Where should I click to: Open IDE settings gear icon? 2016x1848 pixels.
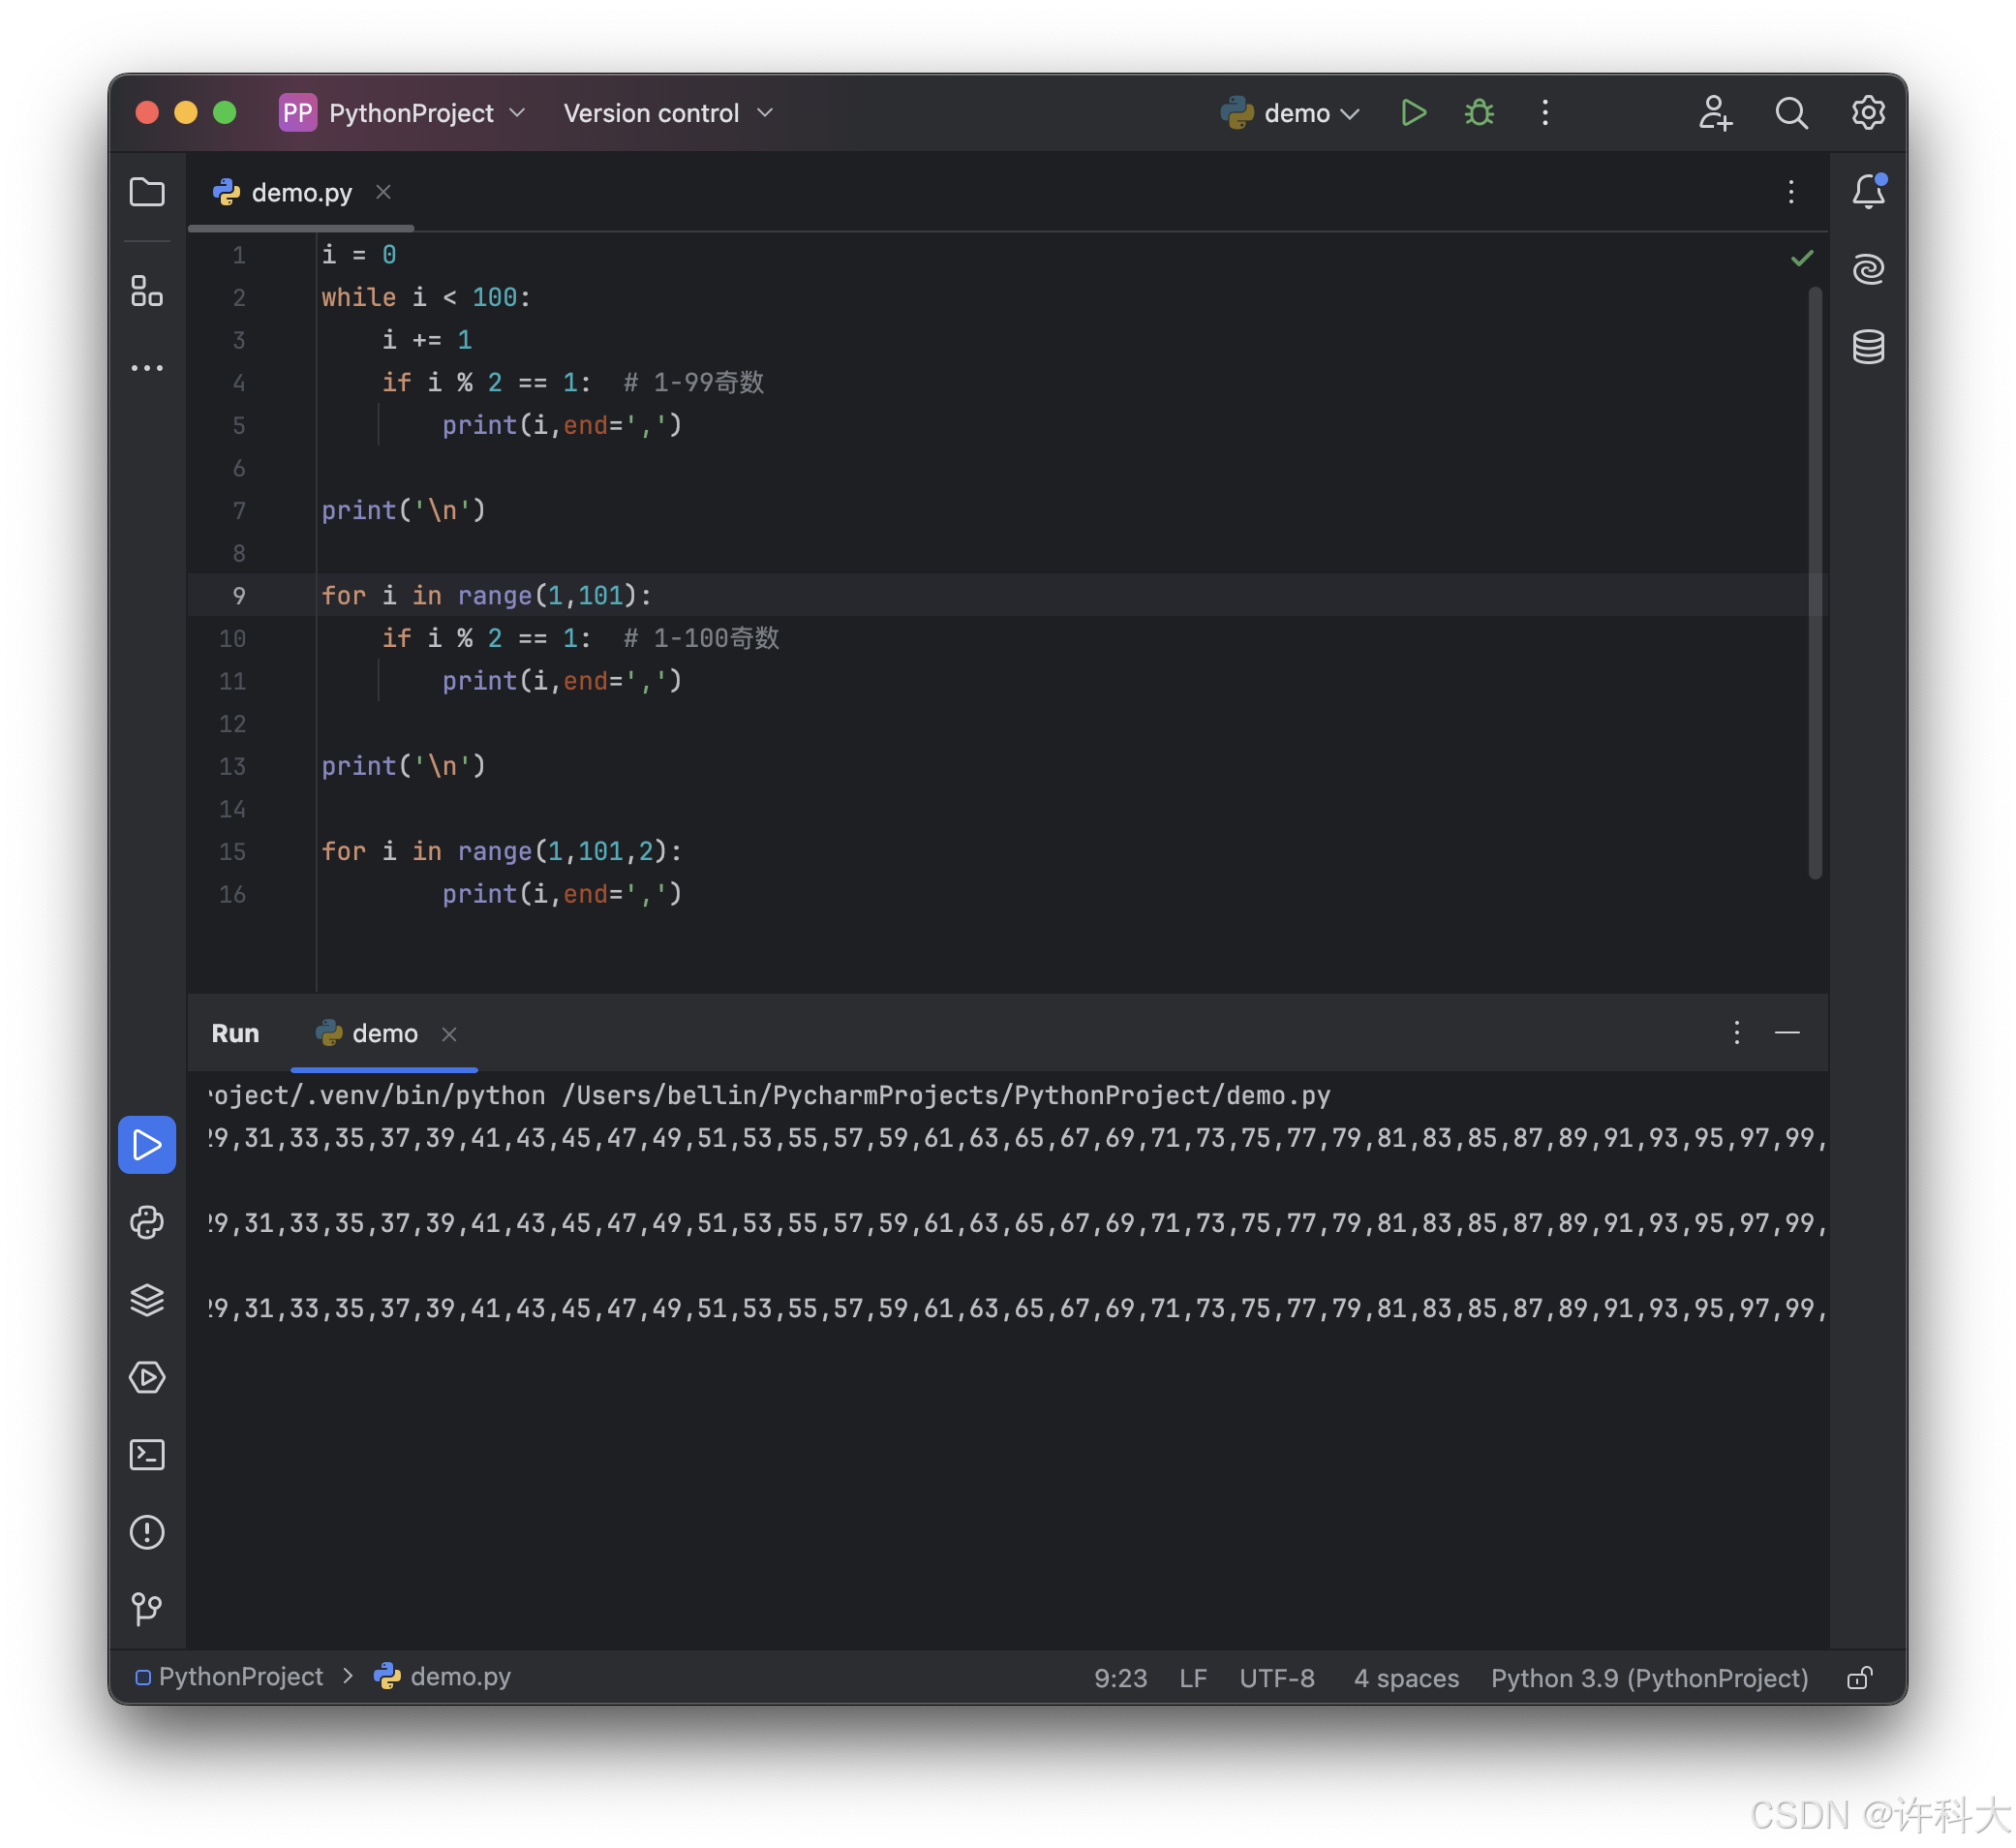1867,113
